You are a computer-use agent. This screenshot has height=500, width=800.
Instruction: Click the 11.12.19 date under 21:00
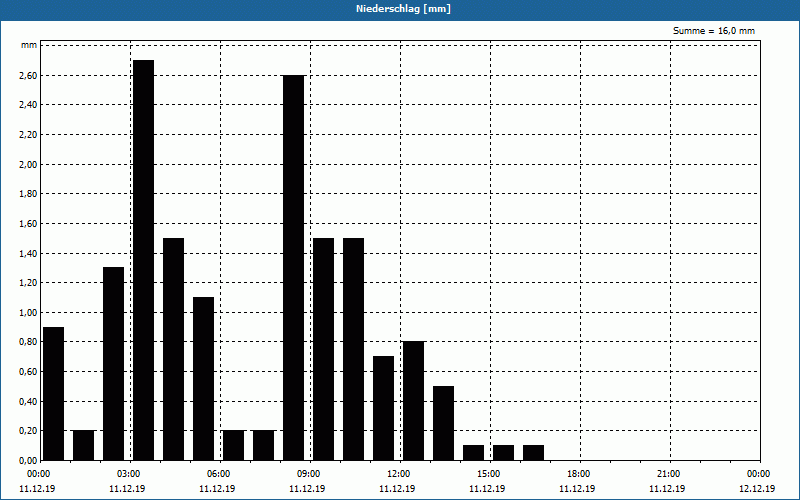tap(667, 489)
